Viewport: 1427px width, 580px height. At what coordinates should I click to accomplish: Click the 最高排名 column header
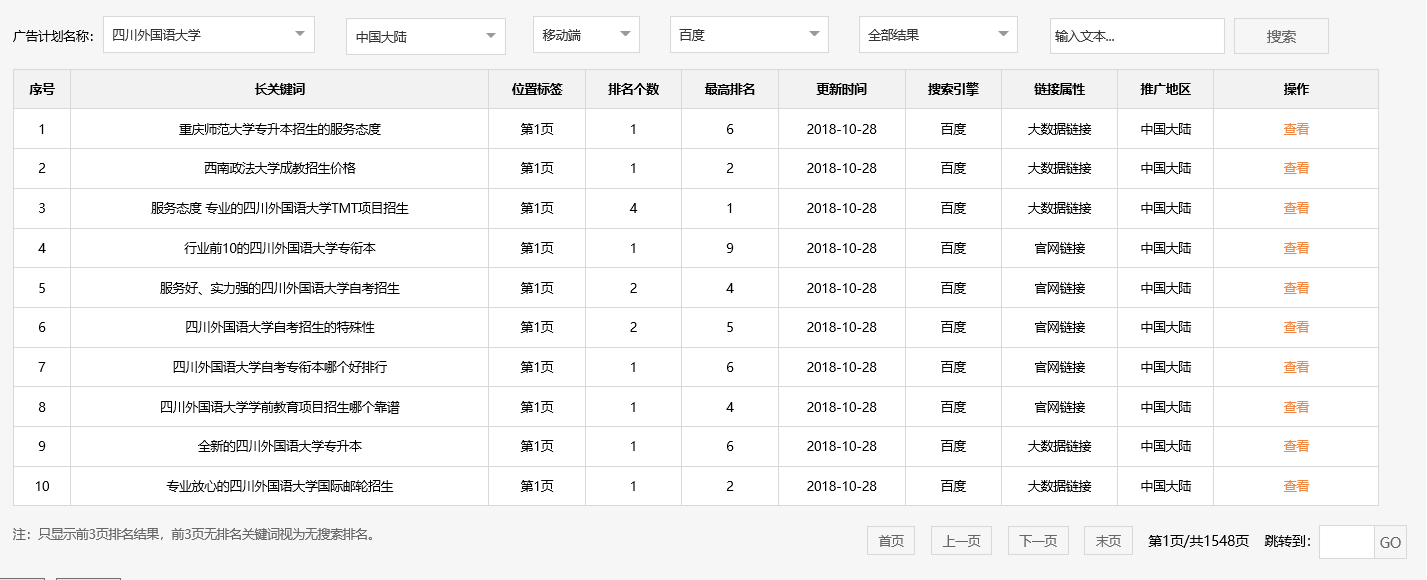pyautogui.click(x=730, y=89)
